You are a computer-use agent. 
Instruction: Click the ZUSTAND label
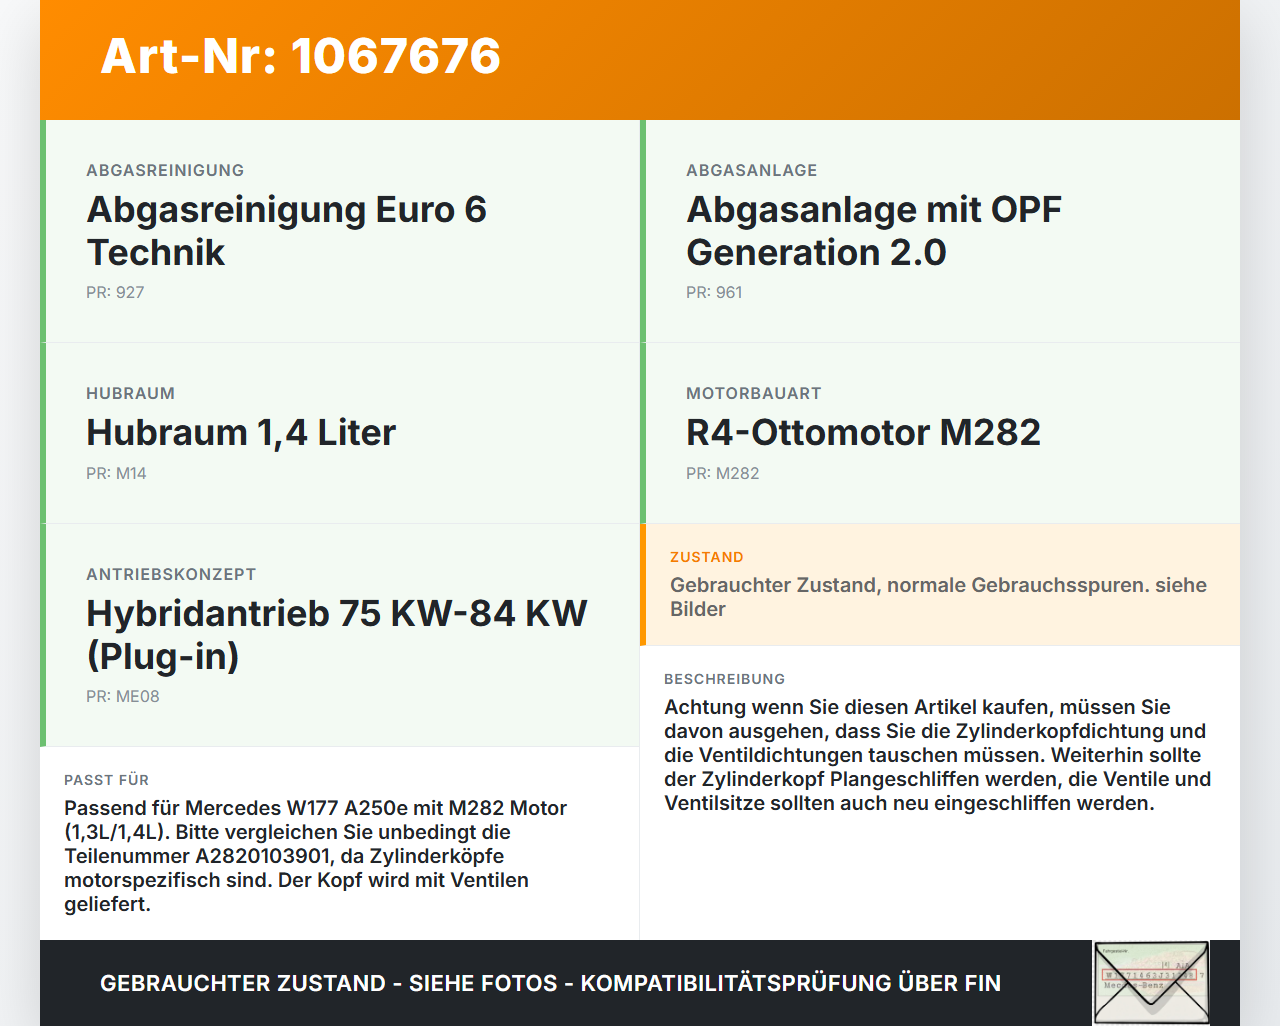pyautogui.click(x=707, y=557)
